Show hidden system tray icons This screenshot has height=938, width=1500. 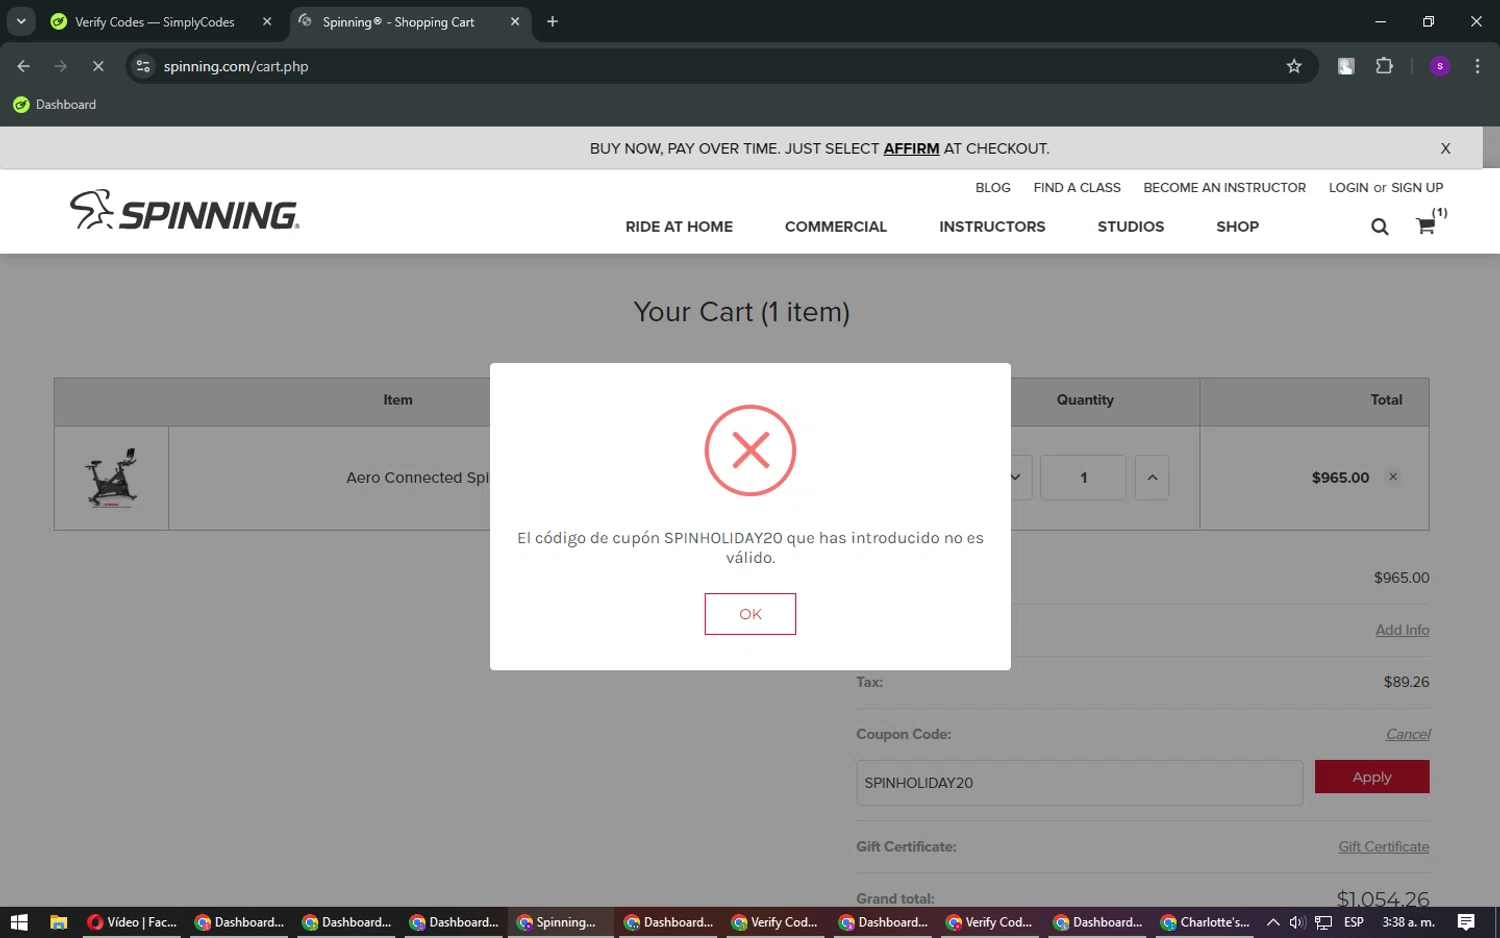[1273, 922]
